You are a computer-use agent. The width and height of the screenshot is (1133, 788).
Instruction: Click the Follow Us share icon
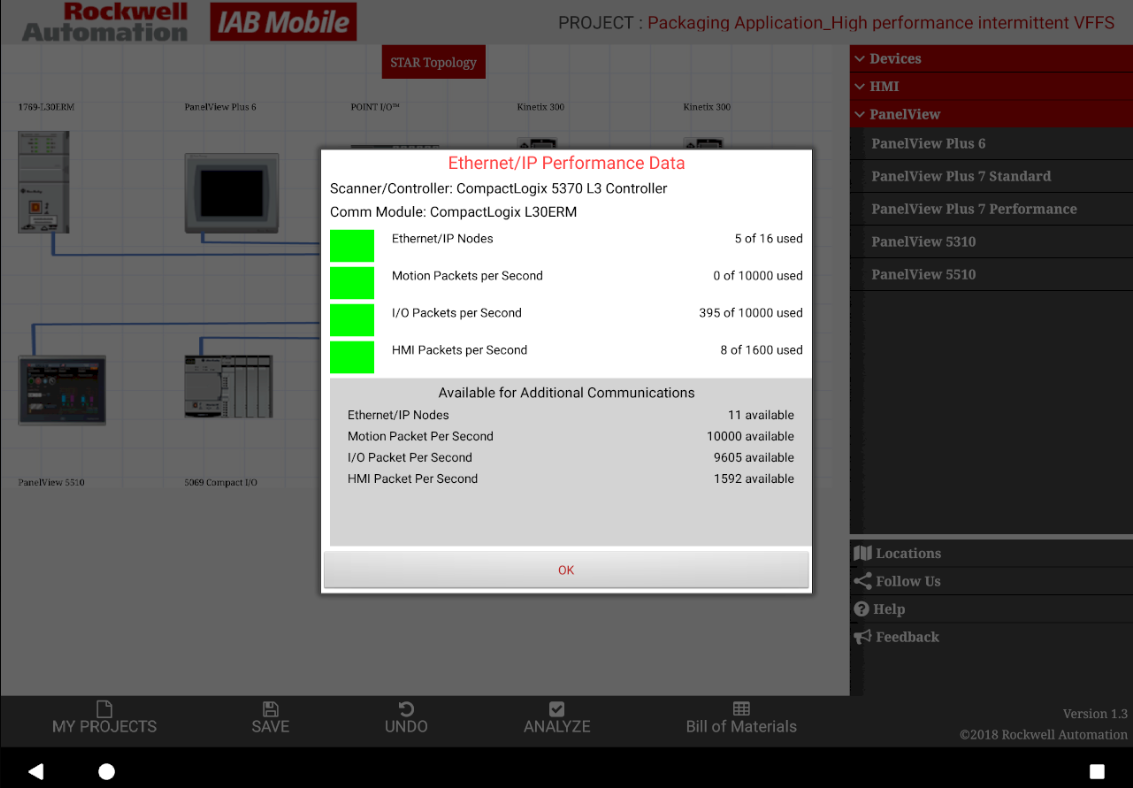tap(862, 581)
